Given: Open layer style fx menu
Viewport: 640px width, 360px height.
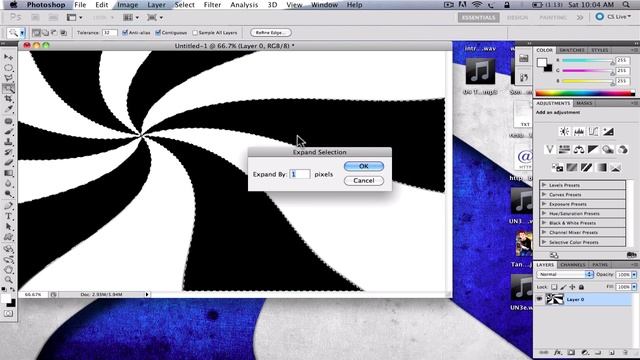Looking at the screenshot, I should pyautogui.click(x=558, y=352).
